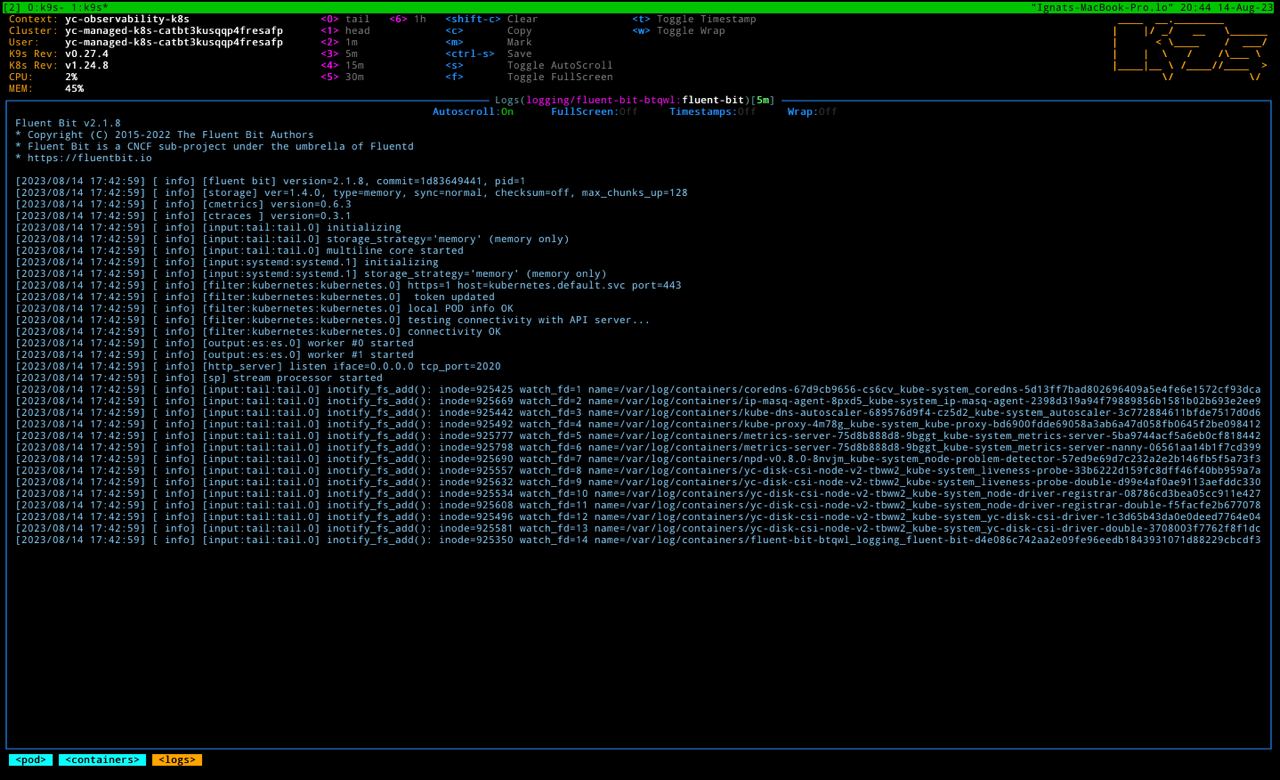
Task: Click the worker #1 started line
Action: coord(214,355)
